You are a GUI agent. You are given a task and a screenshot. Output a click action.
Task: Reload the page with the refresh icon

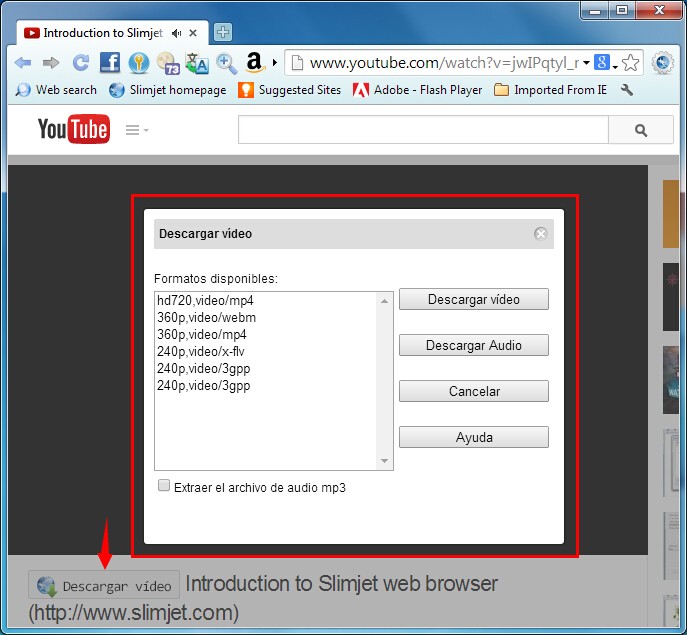point(81,63)
